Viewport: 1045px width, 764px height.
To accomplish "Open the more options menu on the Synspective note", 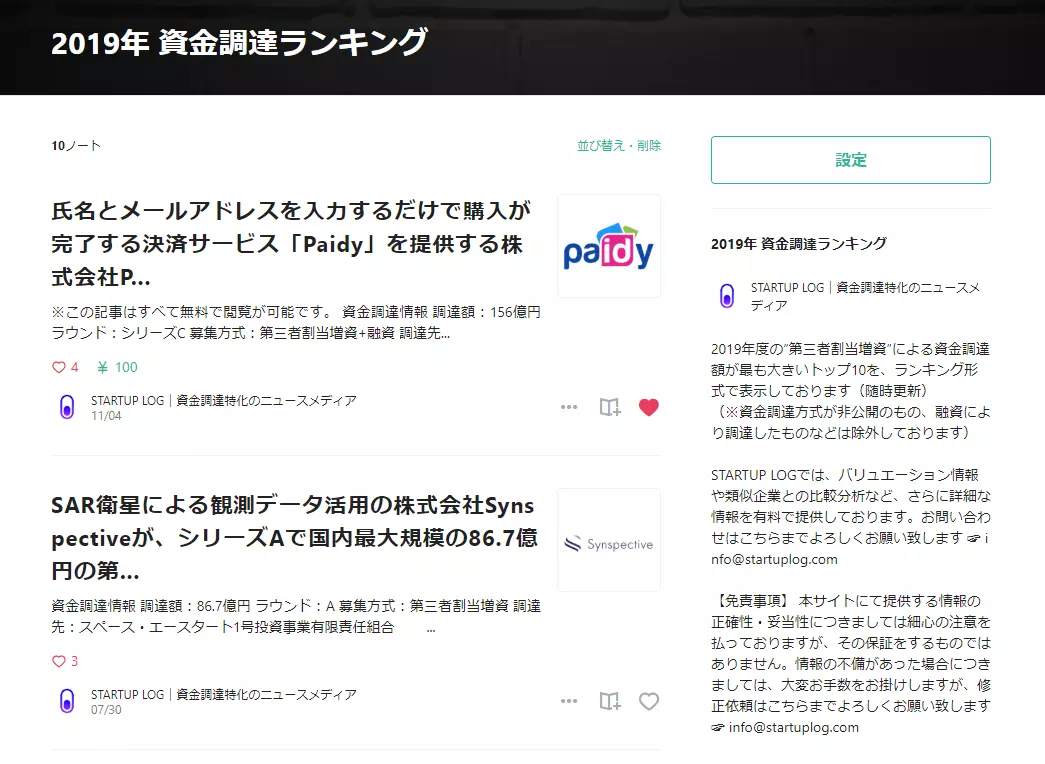I will click(x=568, y=701).
